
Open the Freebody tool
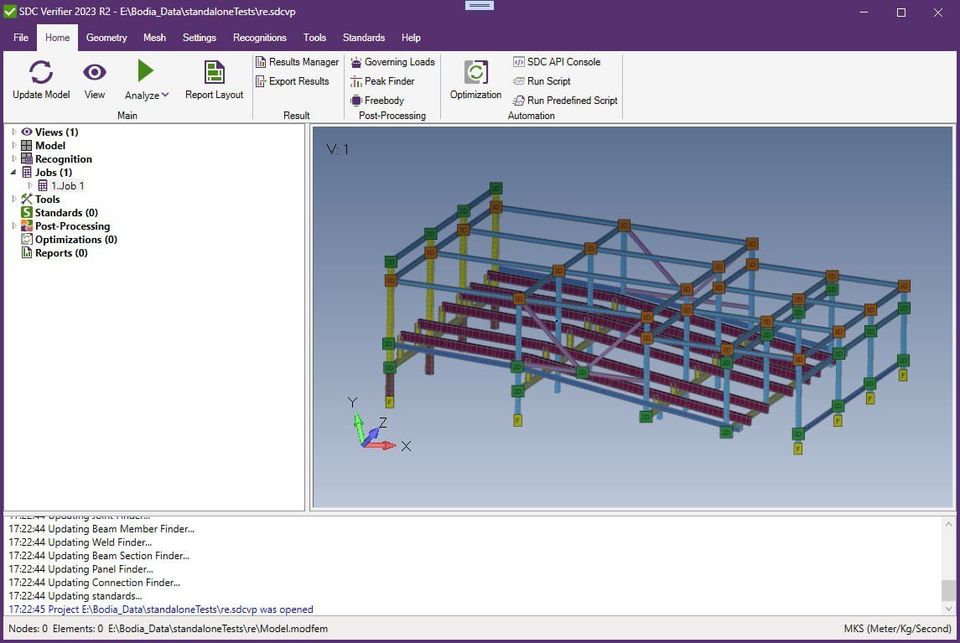coord(377,100)
